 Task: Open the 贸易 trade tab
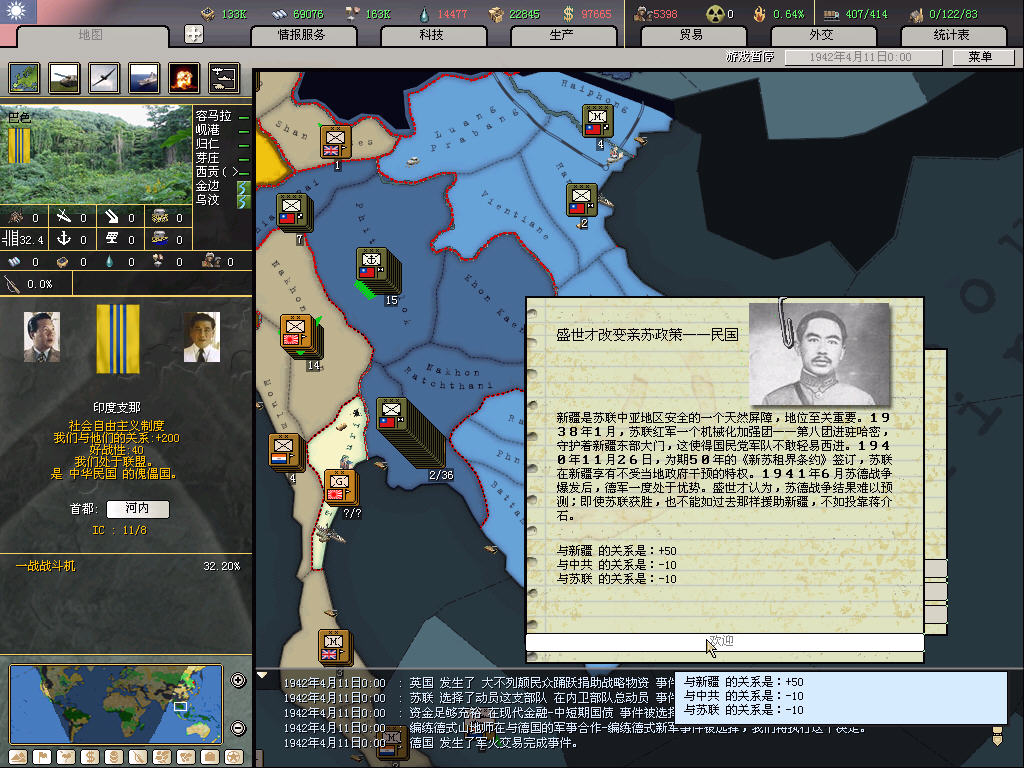(x=692, y=35)
